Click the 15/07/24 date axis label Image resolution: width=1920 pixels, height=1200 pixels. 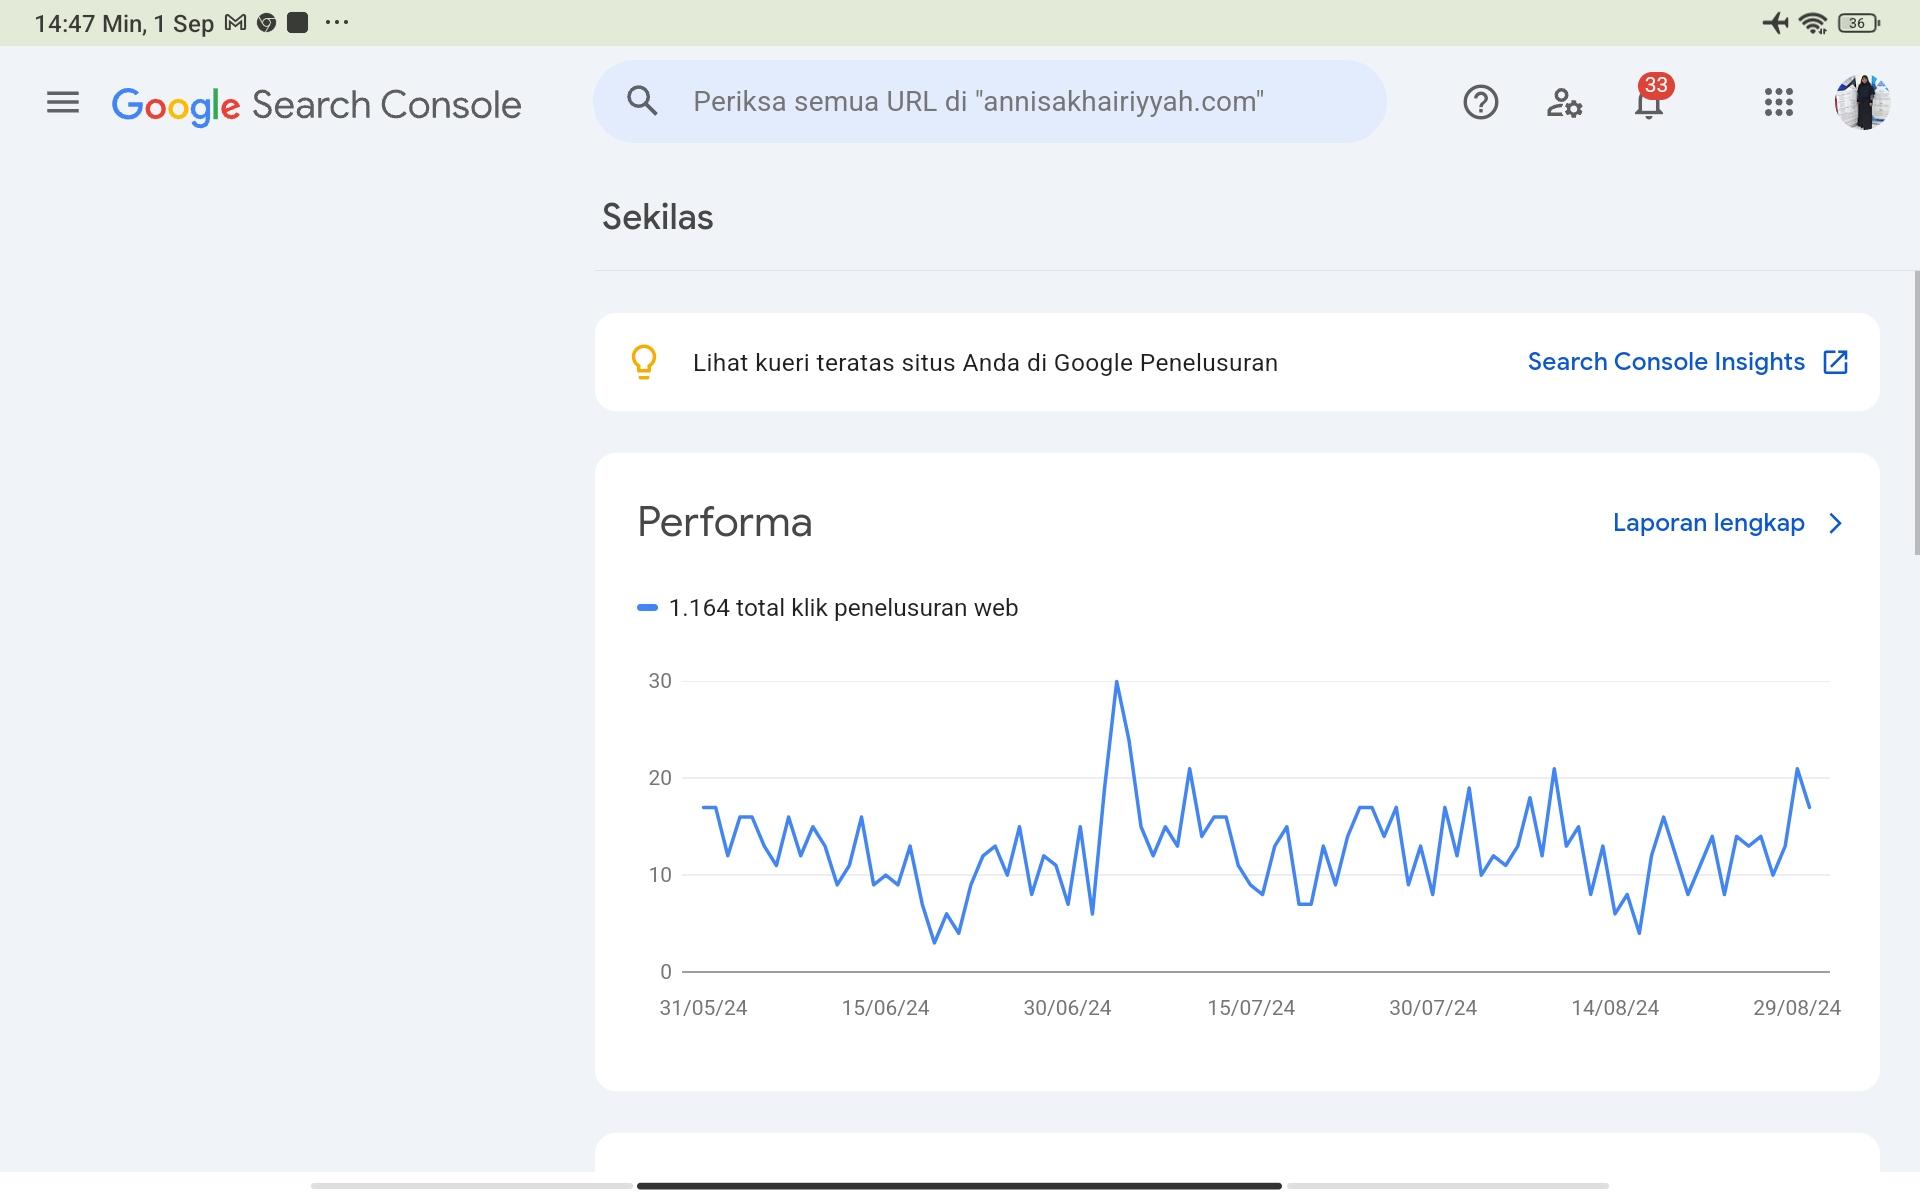click(x=1250, y=1008)
